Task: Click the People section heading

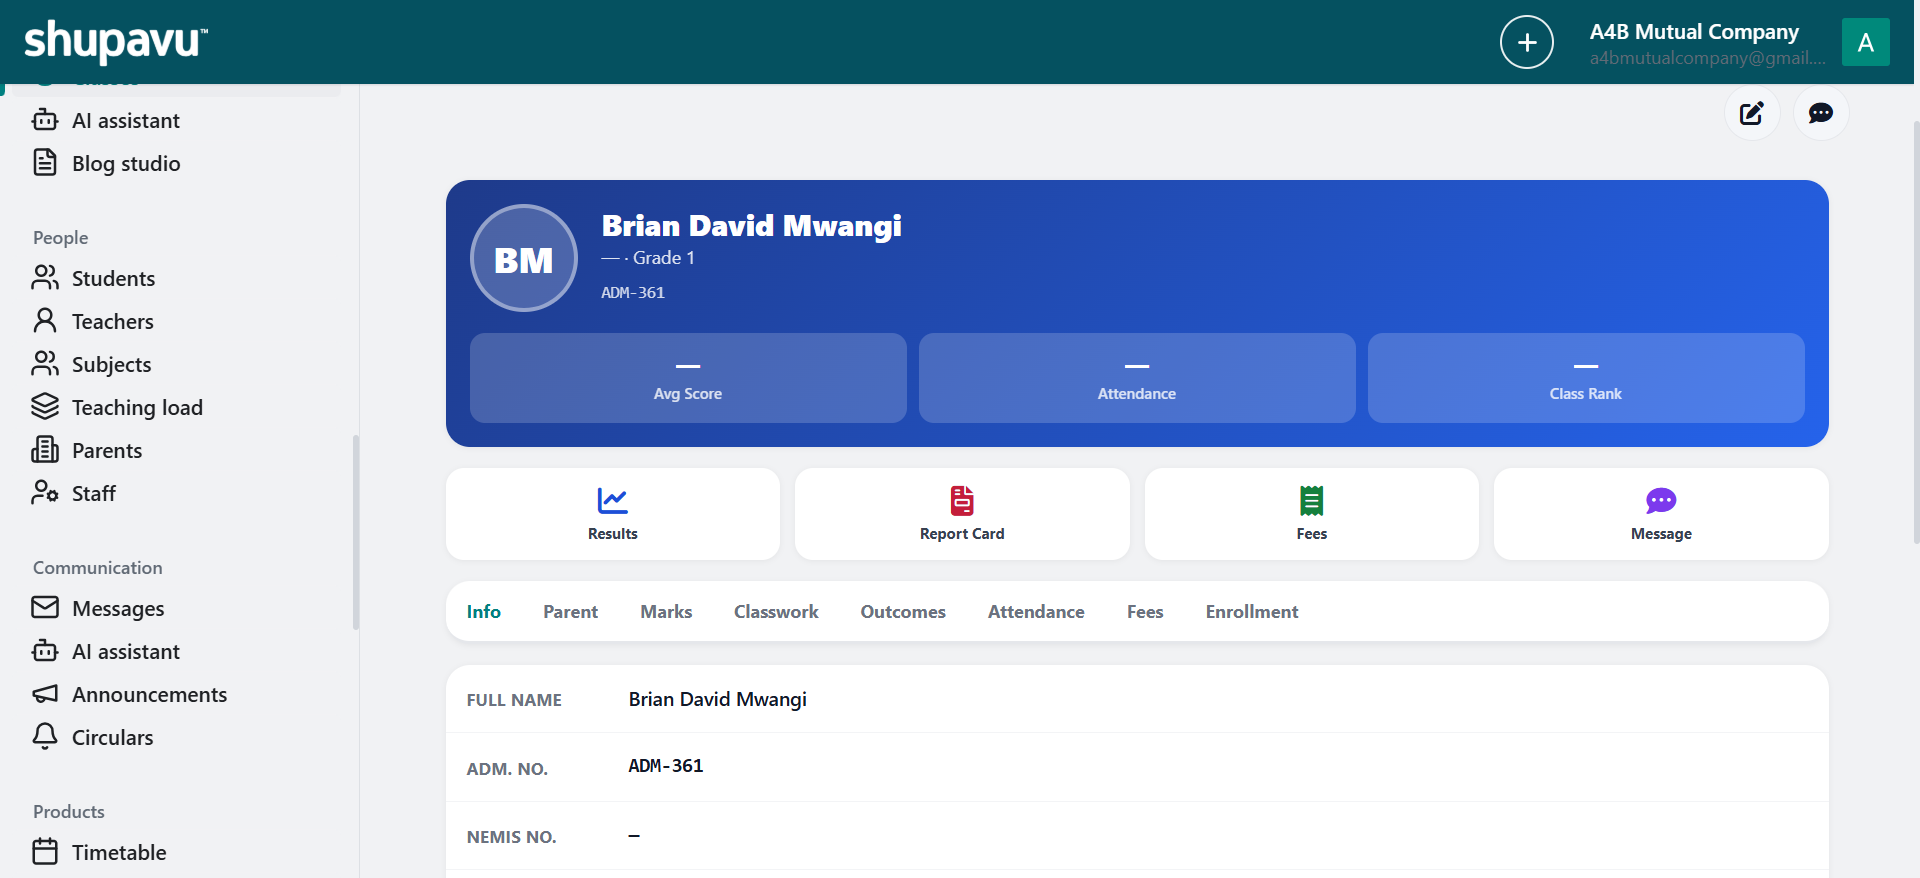Action: click(x=61, y=238)
